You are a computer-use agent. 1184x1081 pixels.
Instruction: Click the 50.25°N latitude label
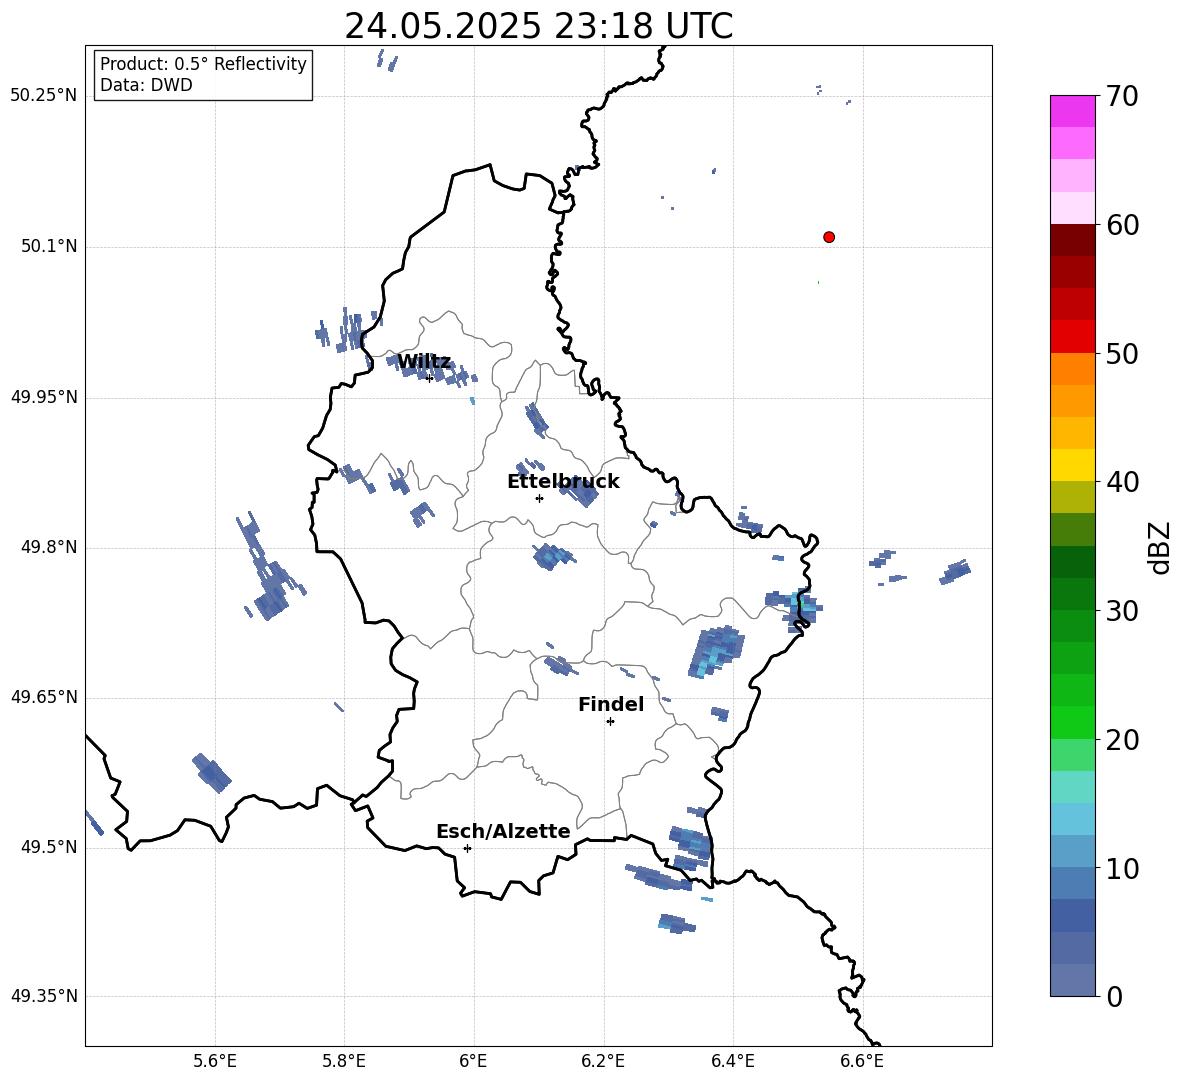[x=44, y=96]
